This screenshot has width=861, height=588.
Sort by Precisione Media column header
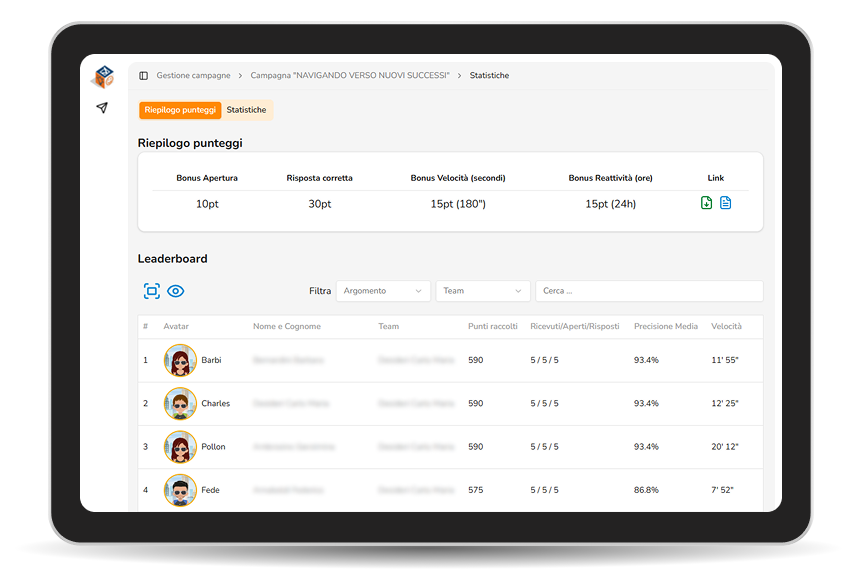click(x=666, y=326)
